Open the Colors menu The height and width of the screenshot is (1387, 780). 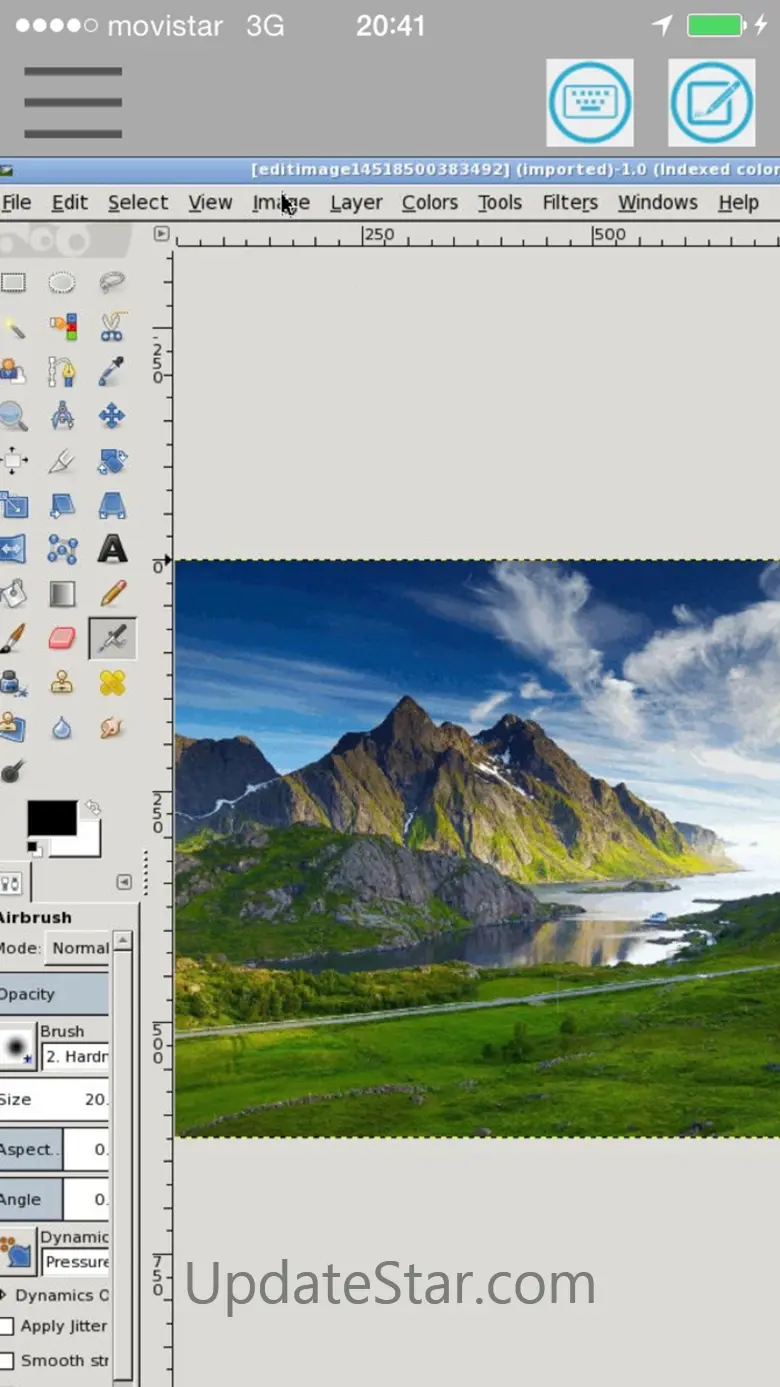click(430, 203)
